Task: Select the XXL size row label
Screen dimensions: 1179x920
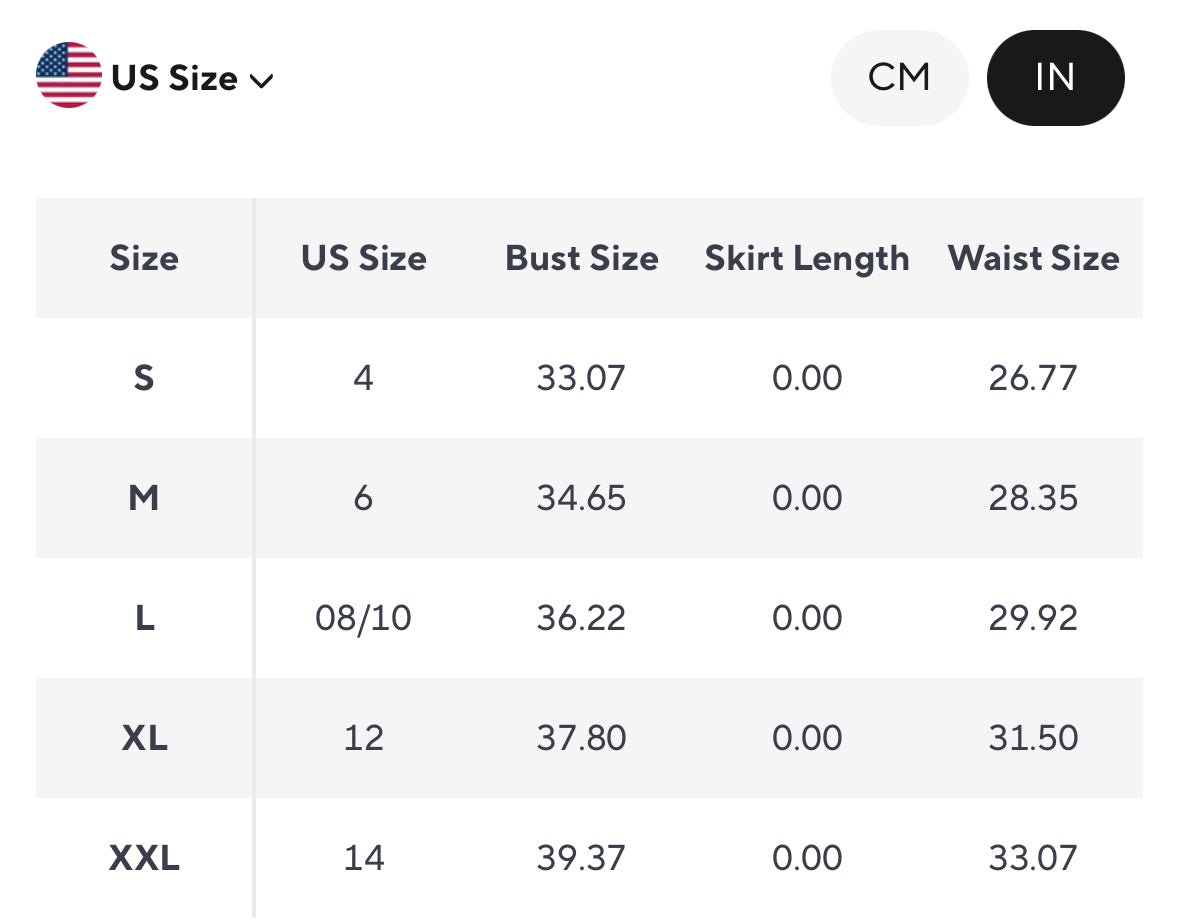Action: point(144,858)
